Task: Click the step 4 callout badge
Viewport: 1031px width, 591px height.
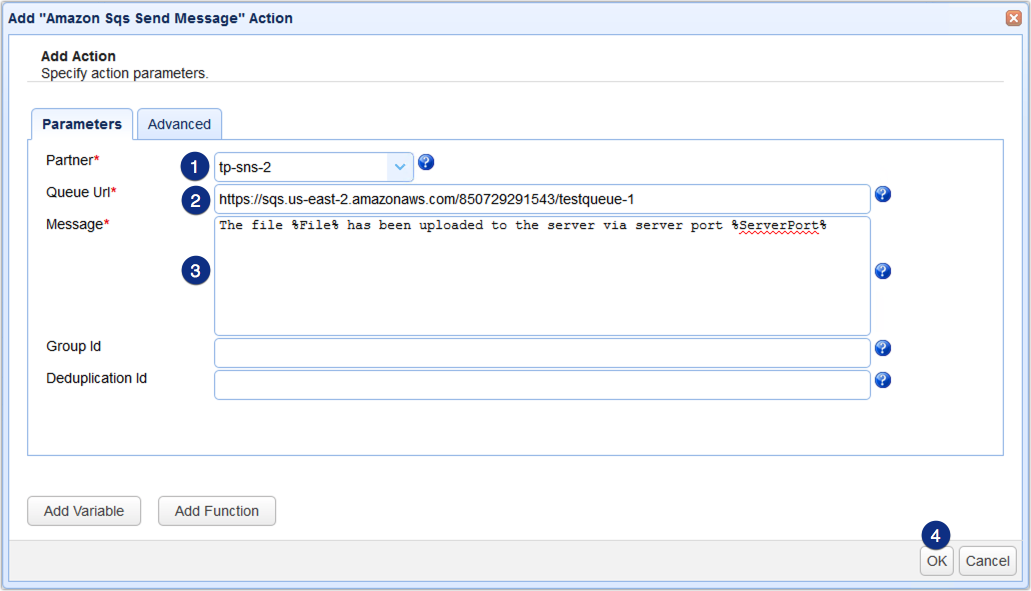Action: coord(935,537)
